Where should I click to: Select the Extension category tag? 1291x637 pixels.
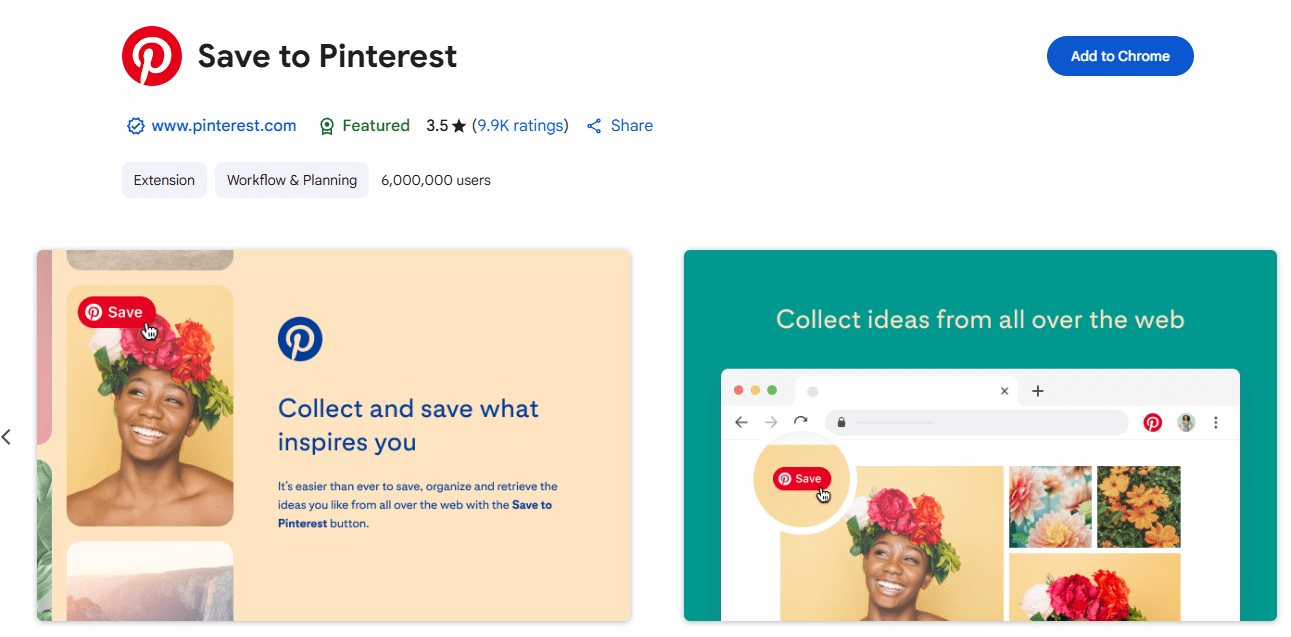pyautogui.click(x=164, y=180)
